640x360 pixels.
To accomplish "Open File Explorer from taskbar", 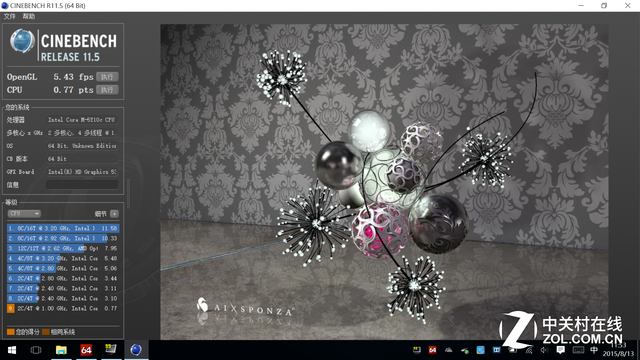I will [61, 350].
